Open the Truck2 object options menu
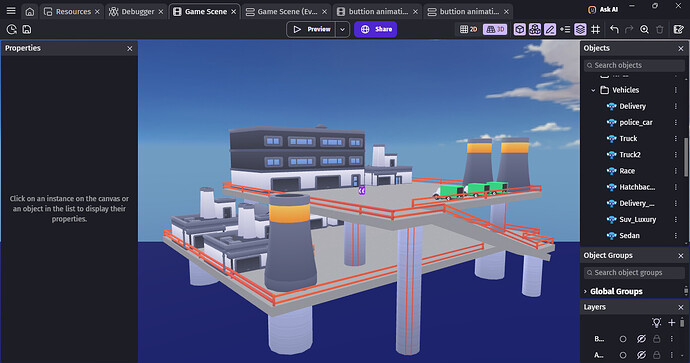The width and height of the screenshot is (690, 363). pos(676,155)
